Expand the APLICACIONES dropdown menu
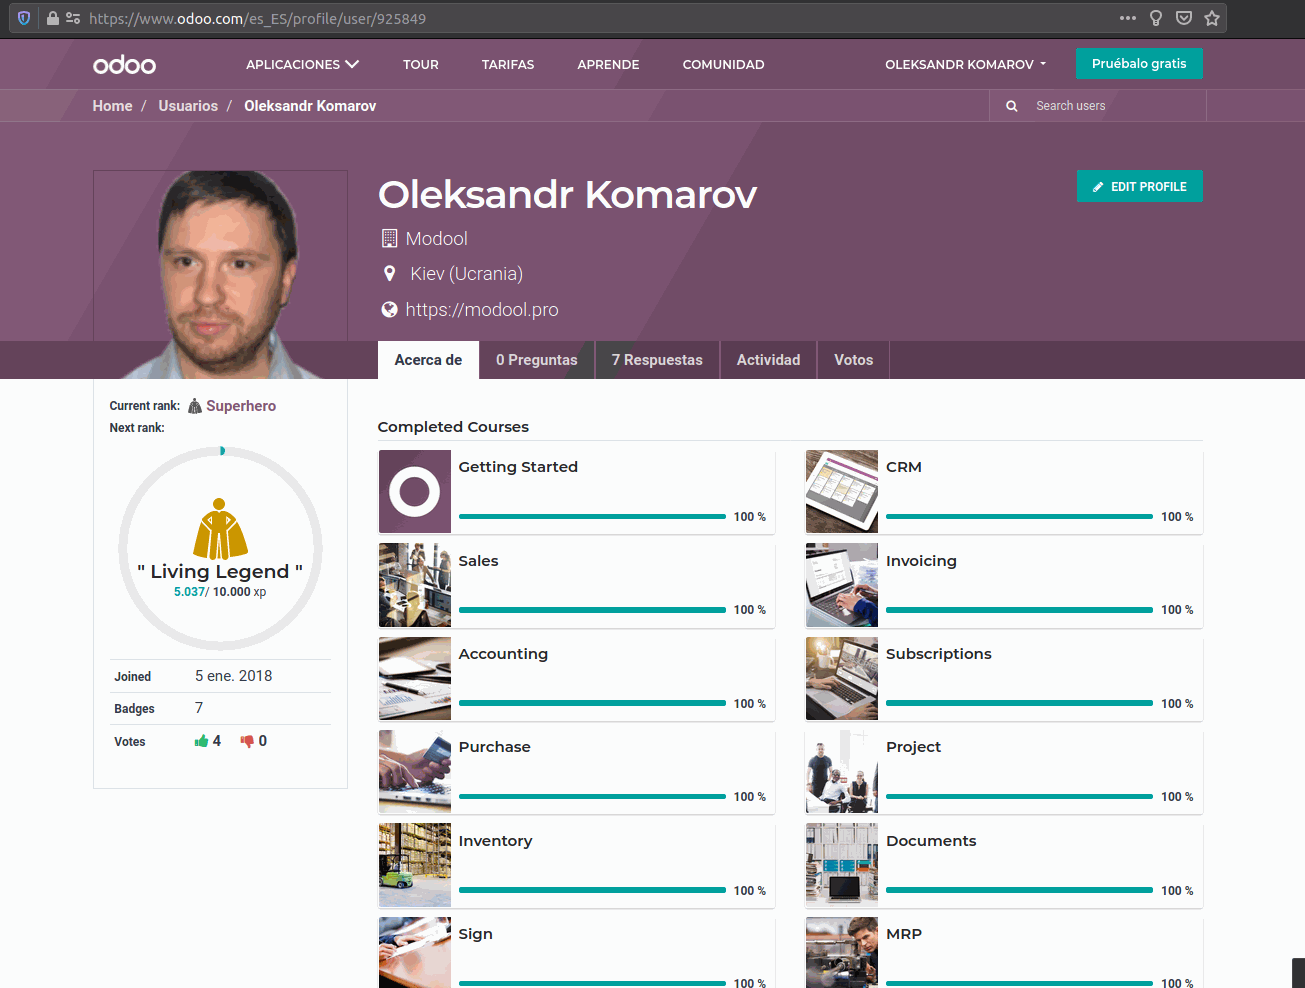The width and height of the screenshot is (1305, 988). click(302, 64)
